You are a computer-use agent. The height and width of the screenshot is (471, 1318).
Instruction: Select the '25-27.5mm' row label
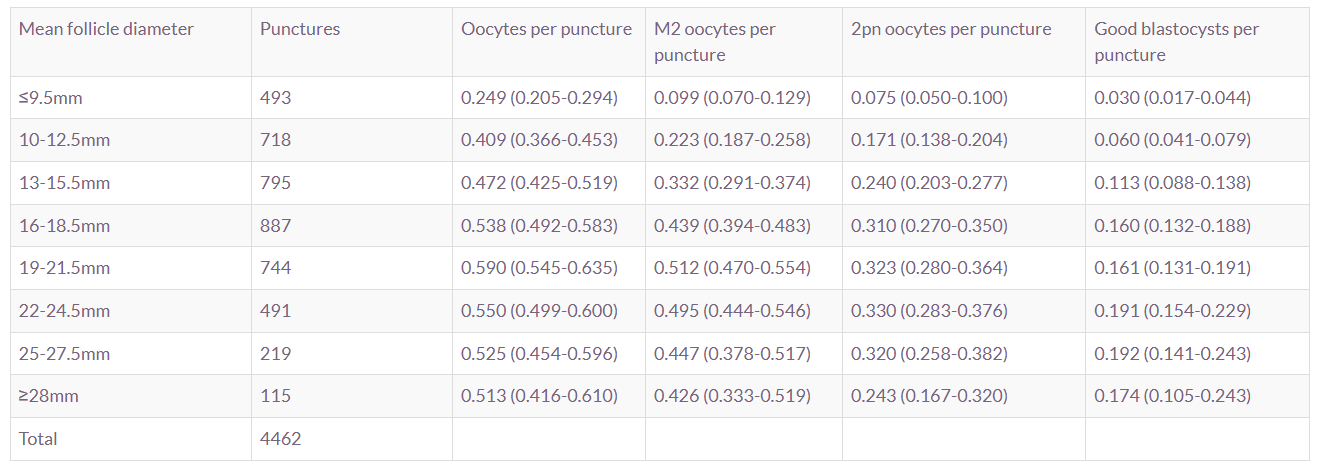point(64,354)
